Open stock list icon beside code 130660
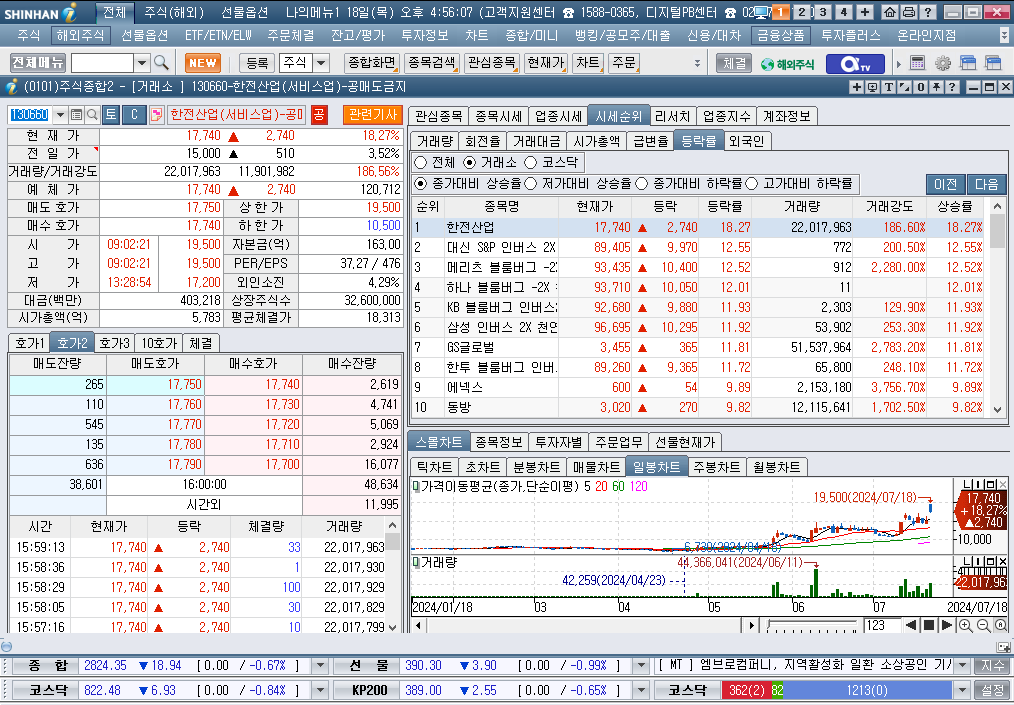 [76, 114]
